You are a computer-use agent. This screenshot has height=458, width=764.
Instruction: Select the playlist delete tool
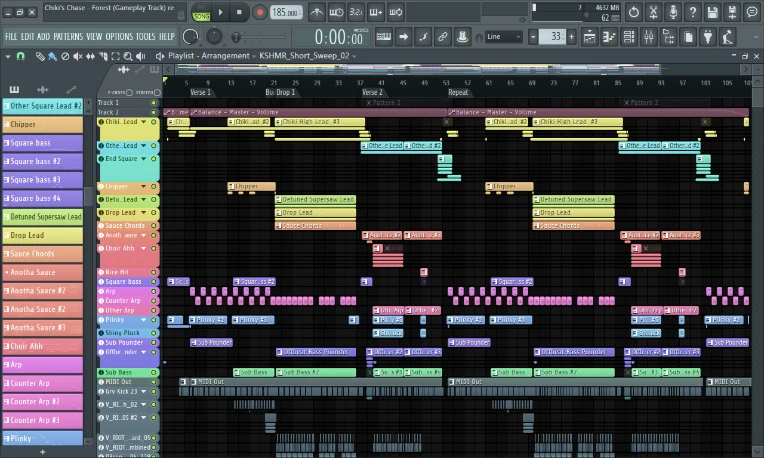65,57
